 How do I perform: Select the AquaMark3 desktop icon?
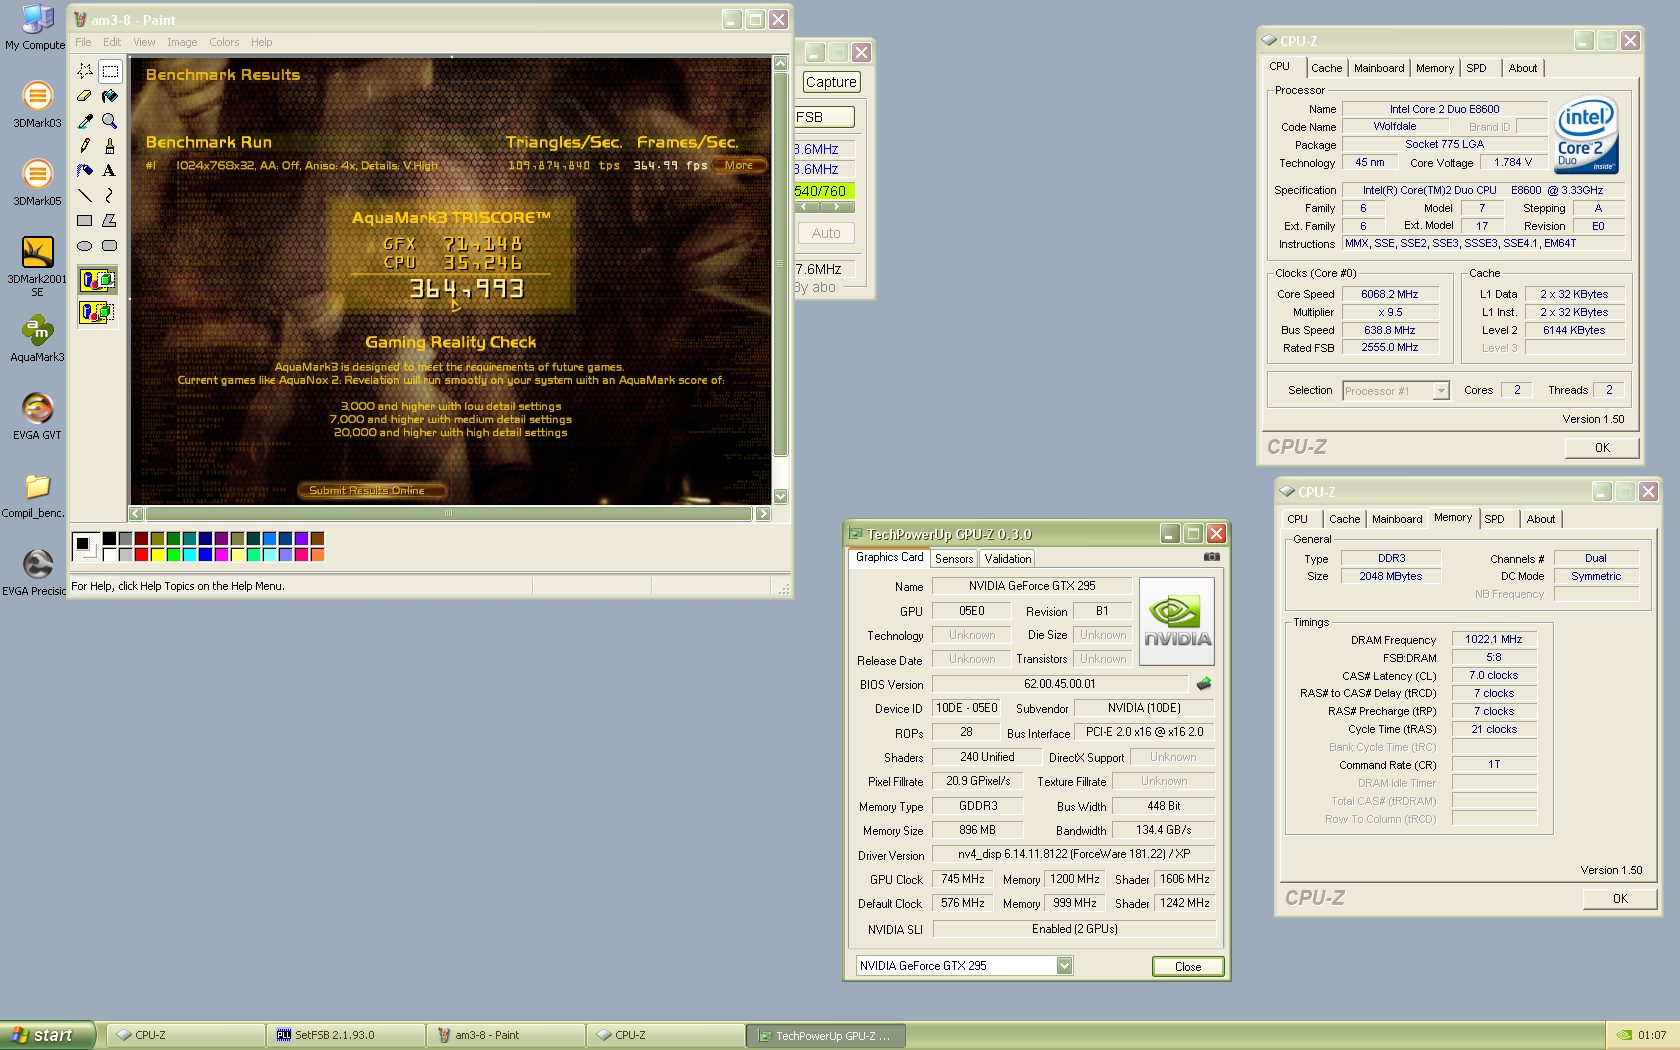[x=37, y=339]
